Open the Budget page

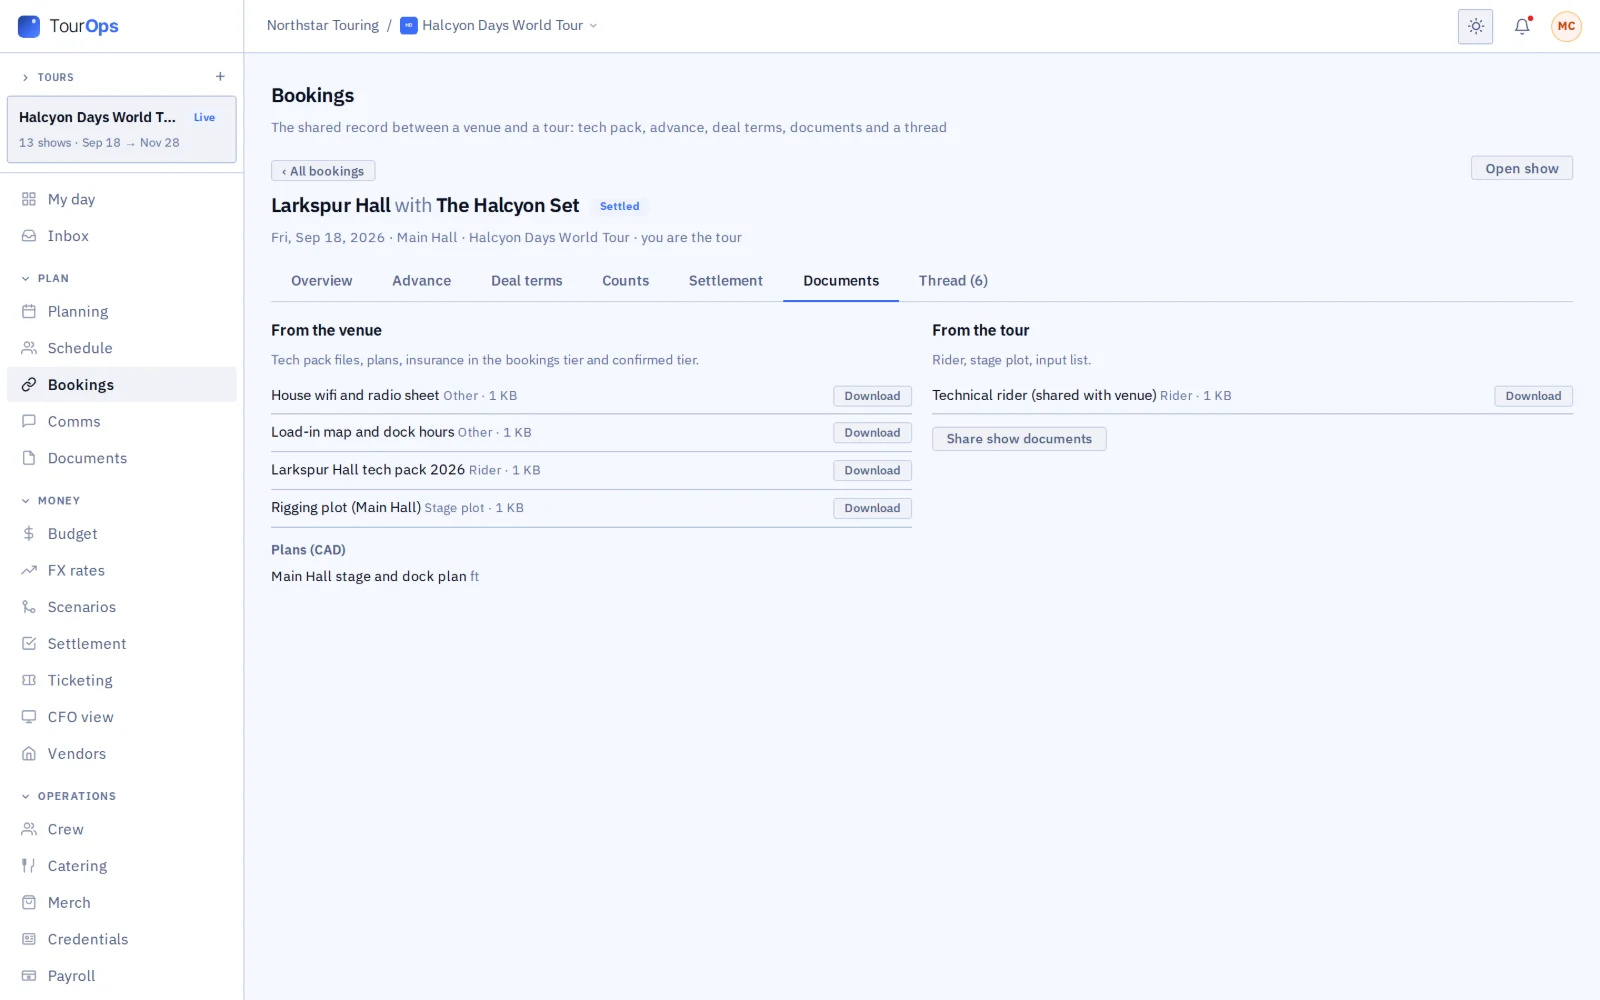(121, 534)
